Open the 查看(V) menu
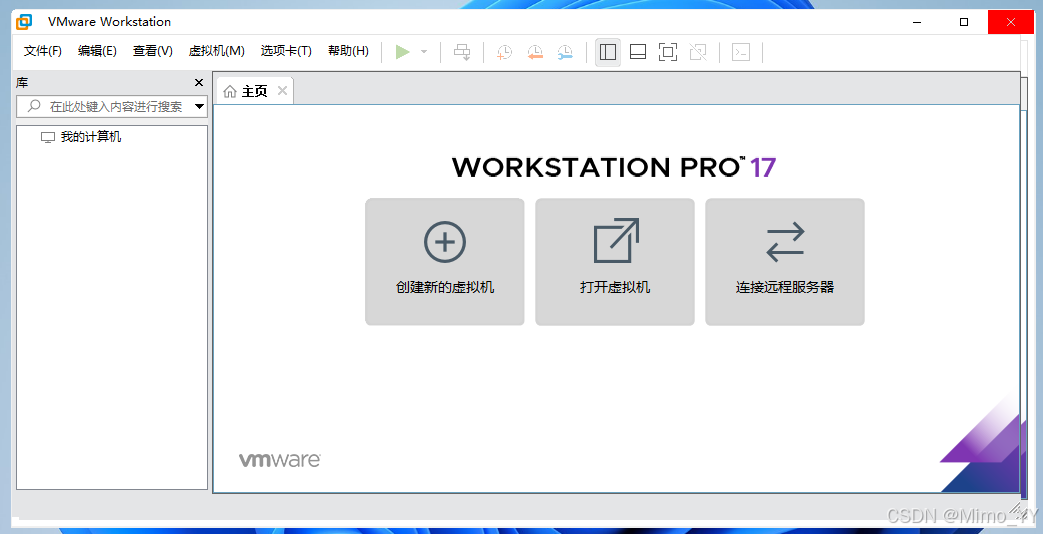The image size is (1043, 534). (x=152, y=51)
